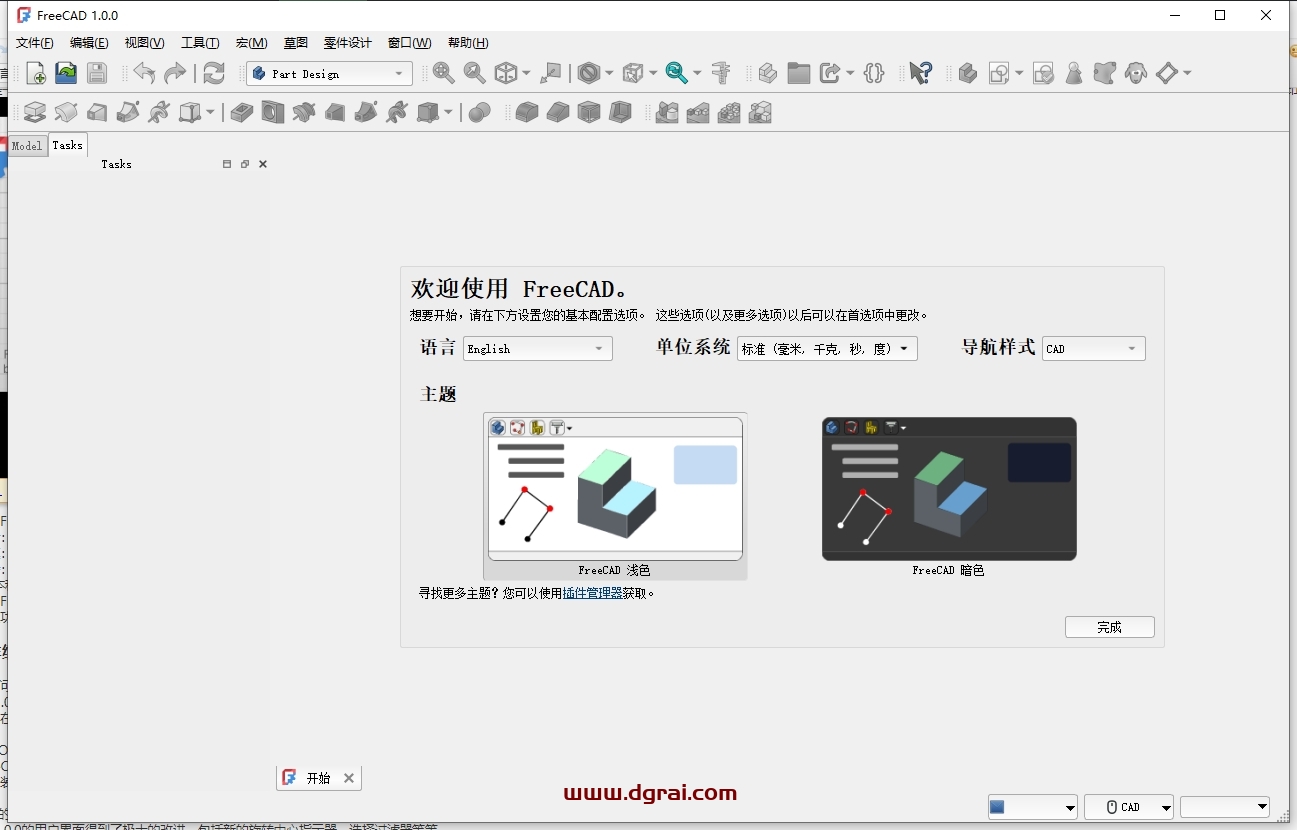Open the 工具(T) menu
The image size is (1297, 830).
pos(200,43)
